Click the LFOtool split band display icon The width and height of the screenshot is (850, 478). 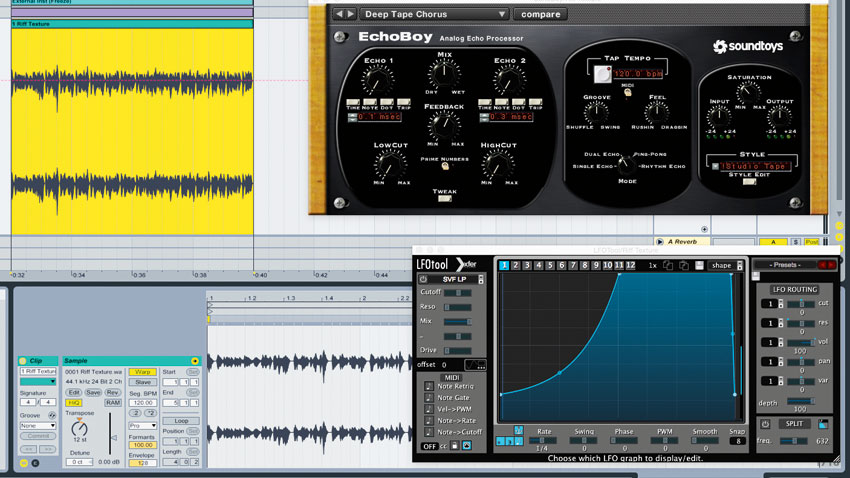coord(823,424)
